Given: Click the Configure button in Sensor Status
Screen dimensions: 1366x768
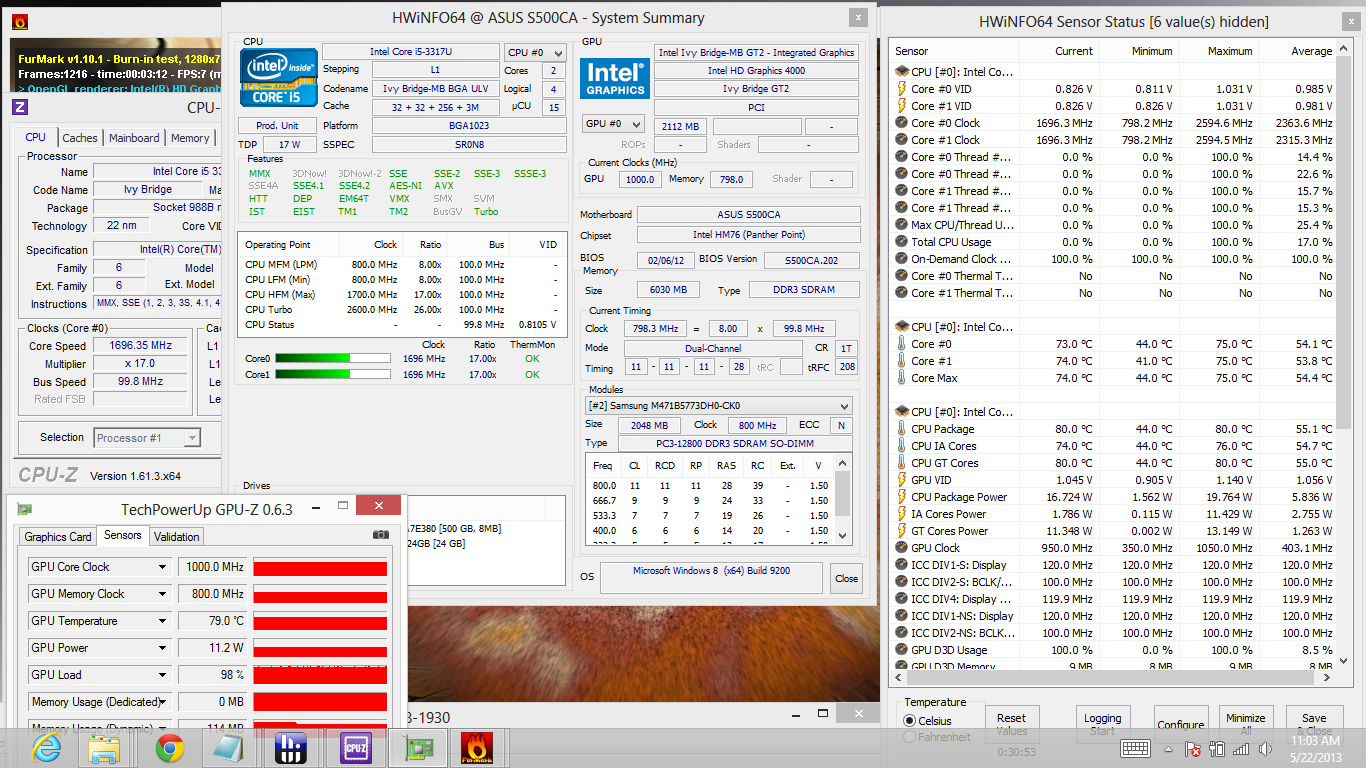Looking at the screenshot, I should 1180,724.
